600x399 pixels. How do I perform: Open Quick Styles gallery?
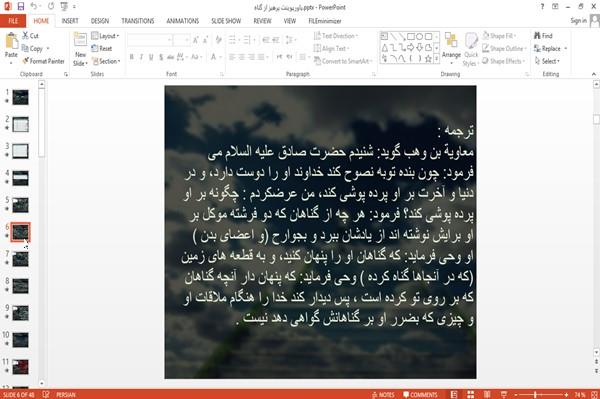tap(471, 49)
